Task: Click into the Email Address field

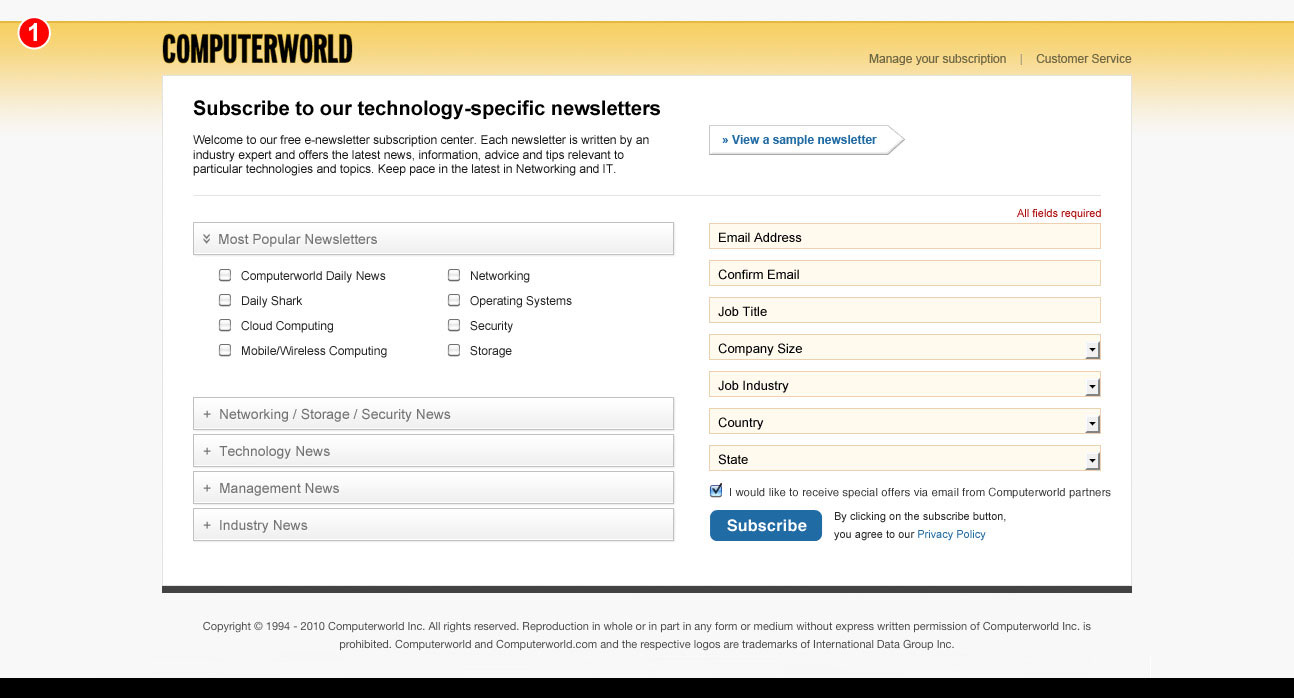Action: pos(904,237)
